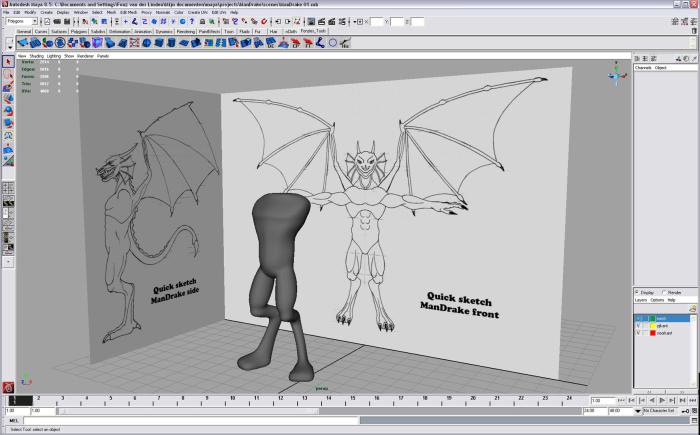Open the script editor icon
This screenshot has height=435, width=700.
(x=695, y=420)
